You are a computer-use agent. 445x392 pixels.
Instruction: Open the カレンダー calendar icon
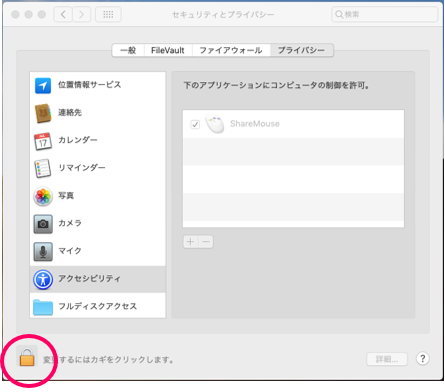[43, 141]
